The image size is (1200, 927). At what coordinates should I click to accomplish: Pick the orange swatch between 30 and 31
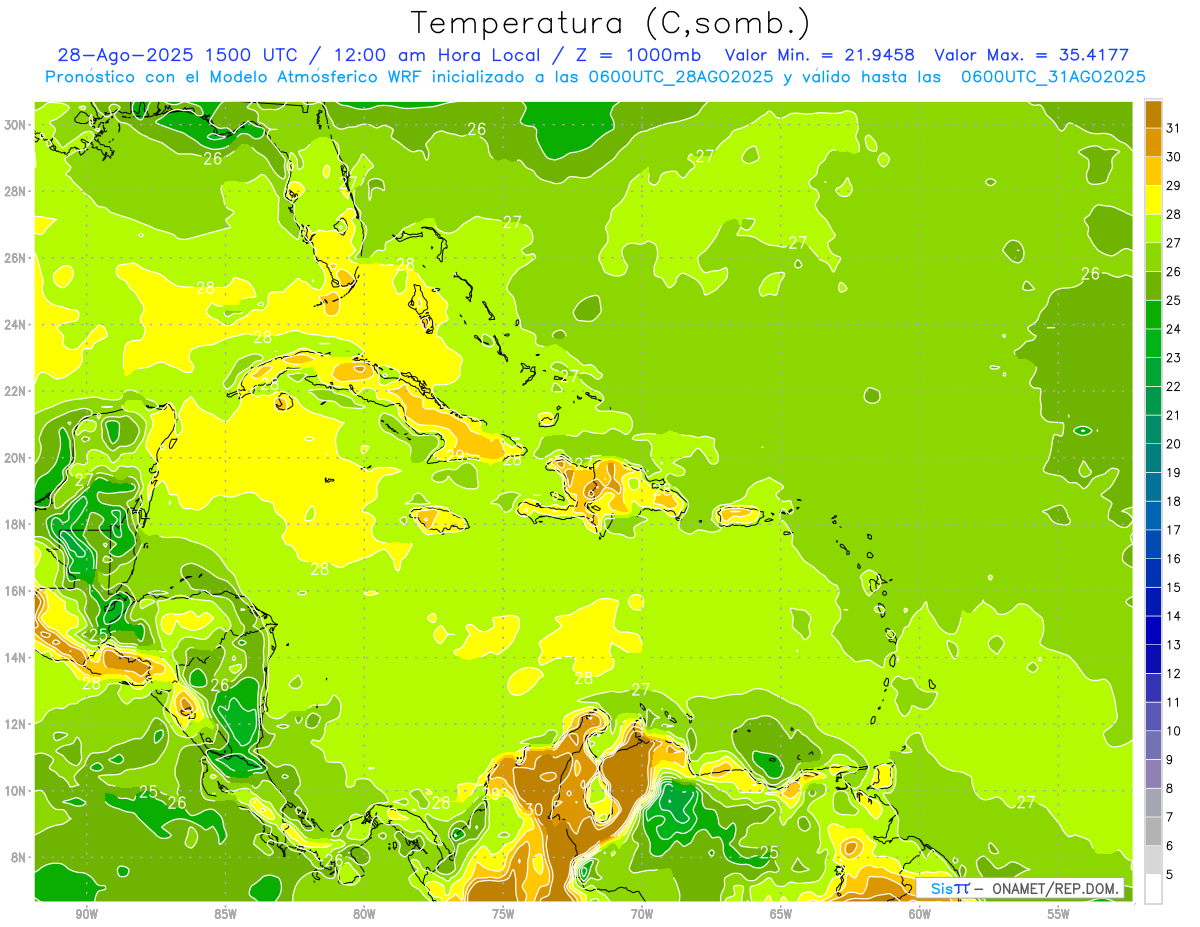coord(1153,143)
